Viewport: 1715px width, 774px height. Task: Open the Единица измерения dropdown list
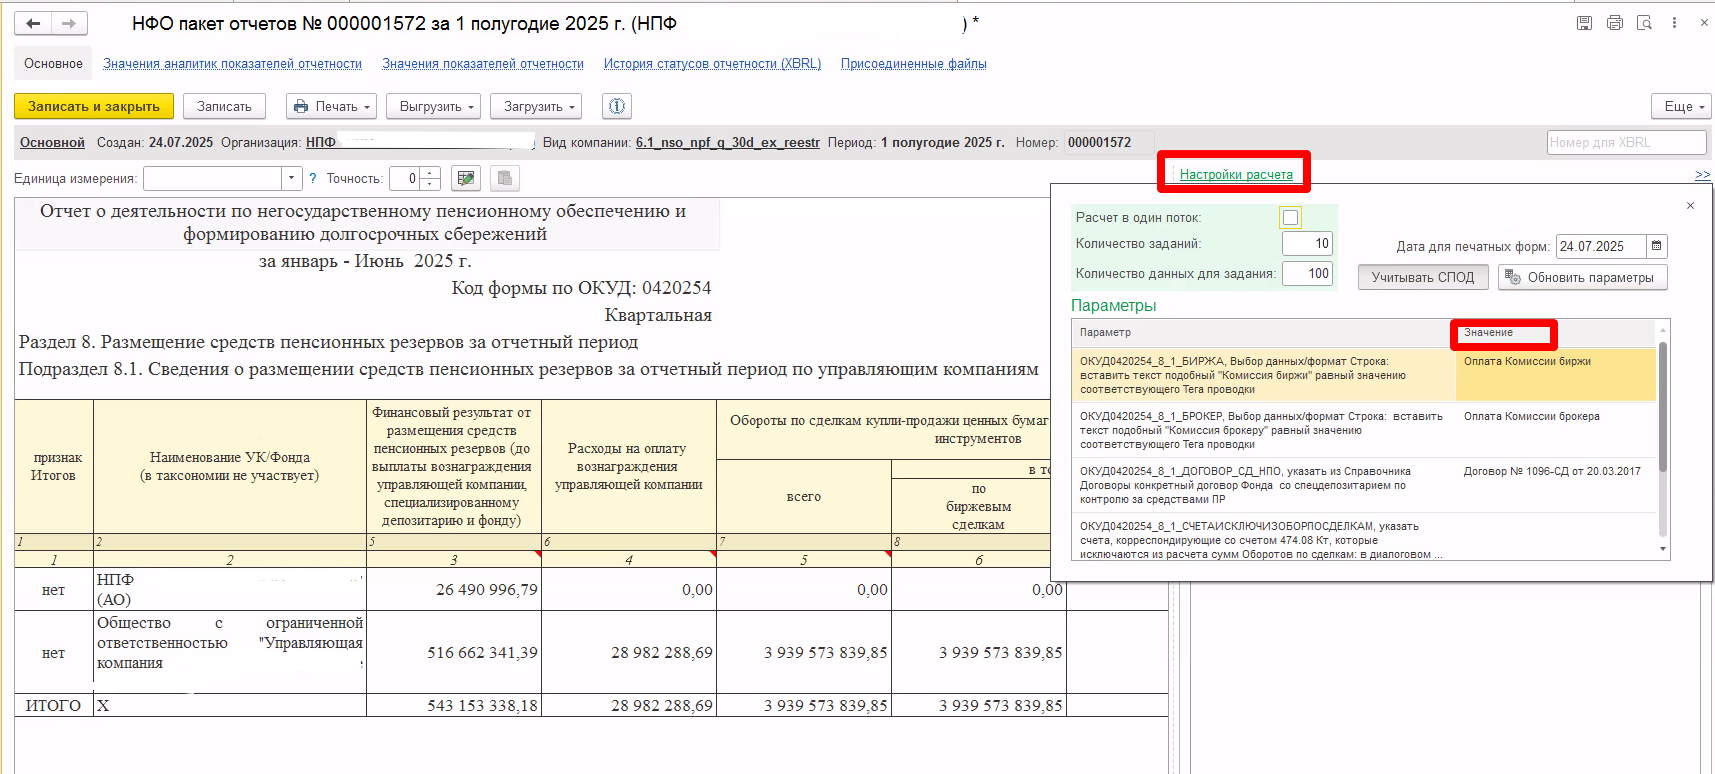tap(291, 178)
